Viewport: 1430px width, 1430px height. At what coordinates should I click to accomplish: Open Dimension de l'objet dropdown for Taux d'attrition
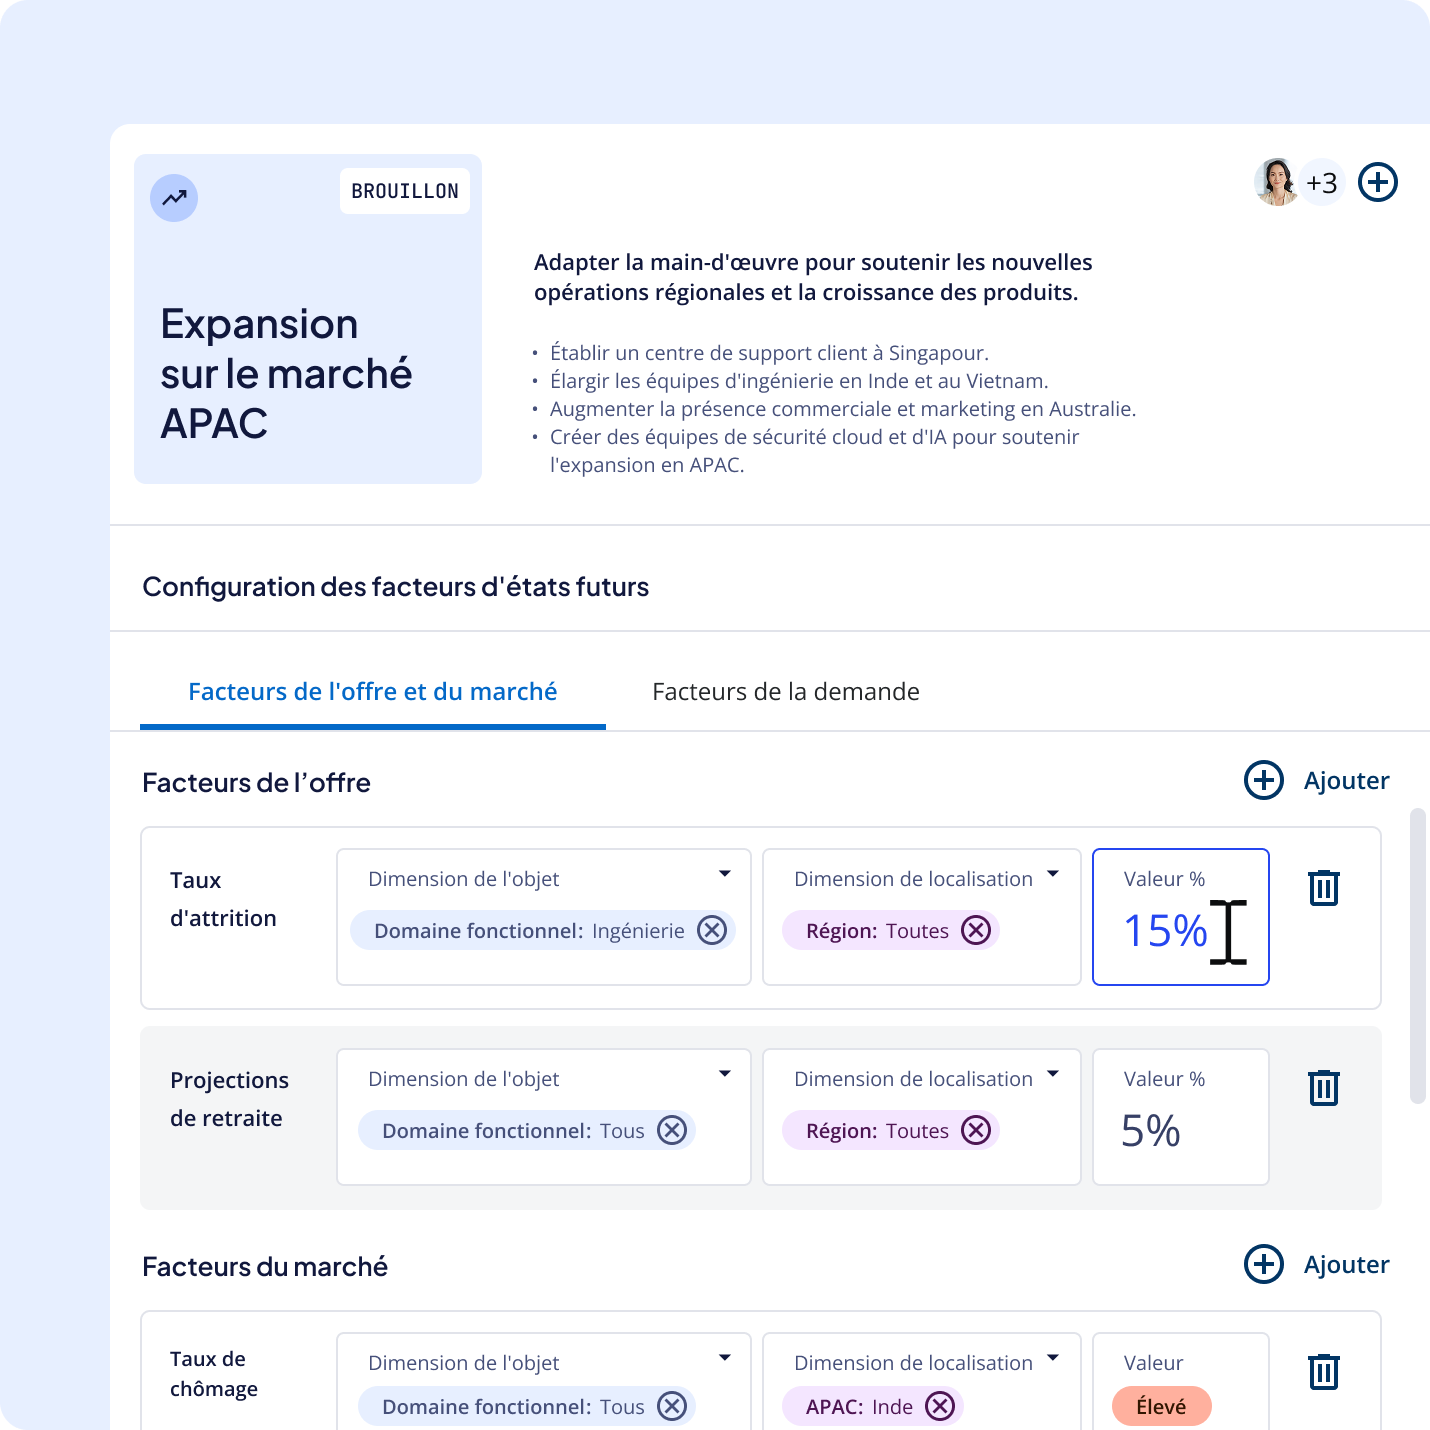(x=725, y=875)
